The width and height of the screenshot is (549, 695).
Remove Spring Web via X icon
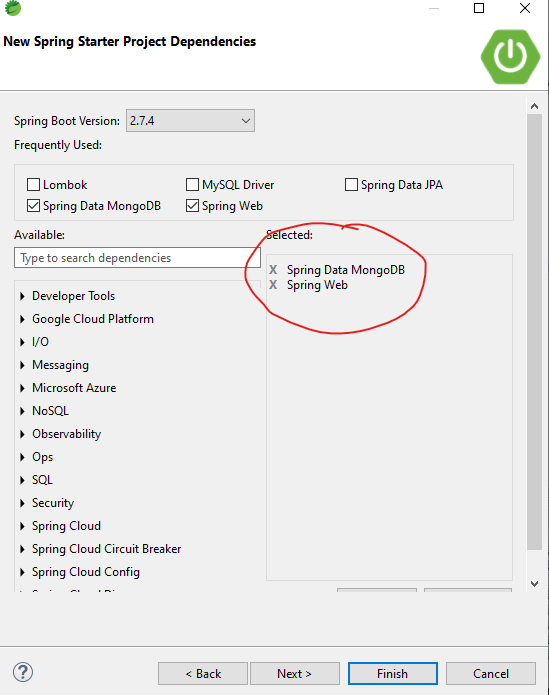pyautogui.click(x=273, y=285)
